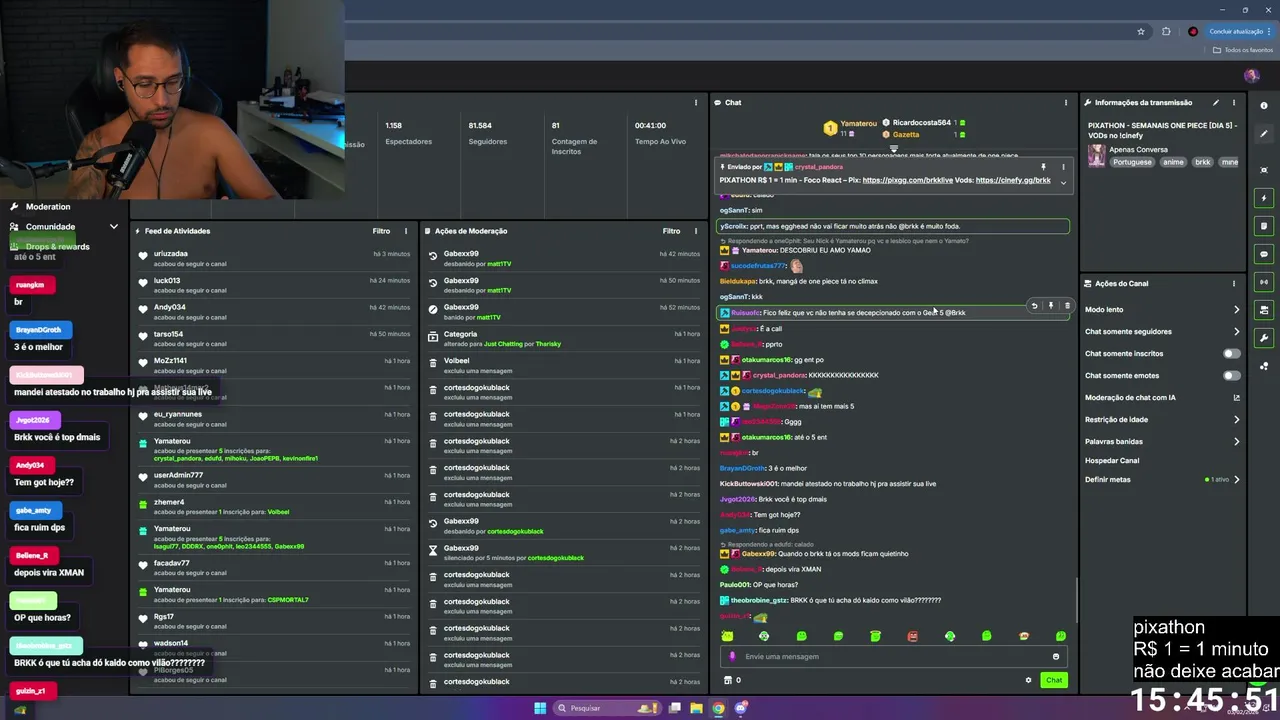Click the Portuguese stream tag
The width and height of the screenshot is (1280, 720).
tap(1132, 162)
